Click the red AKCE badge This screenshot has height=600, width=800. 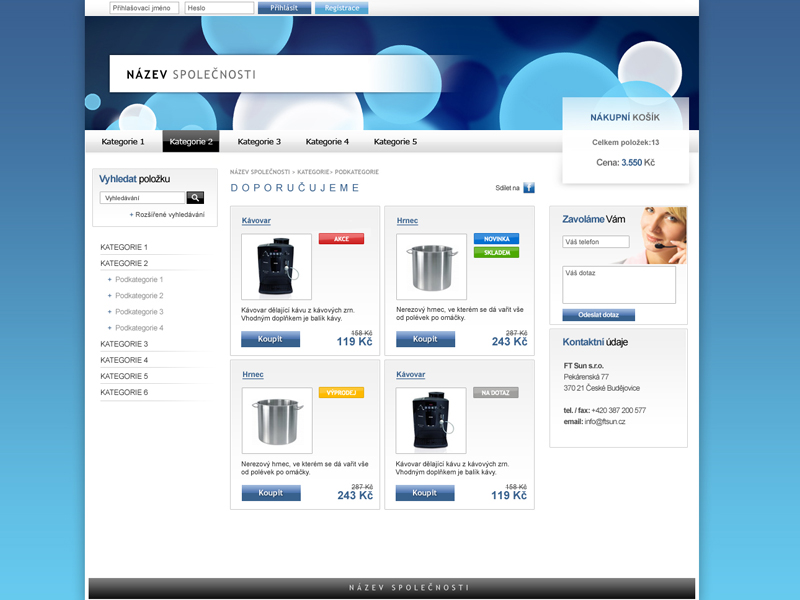click(341, 239)
